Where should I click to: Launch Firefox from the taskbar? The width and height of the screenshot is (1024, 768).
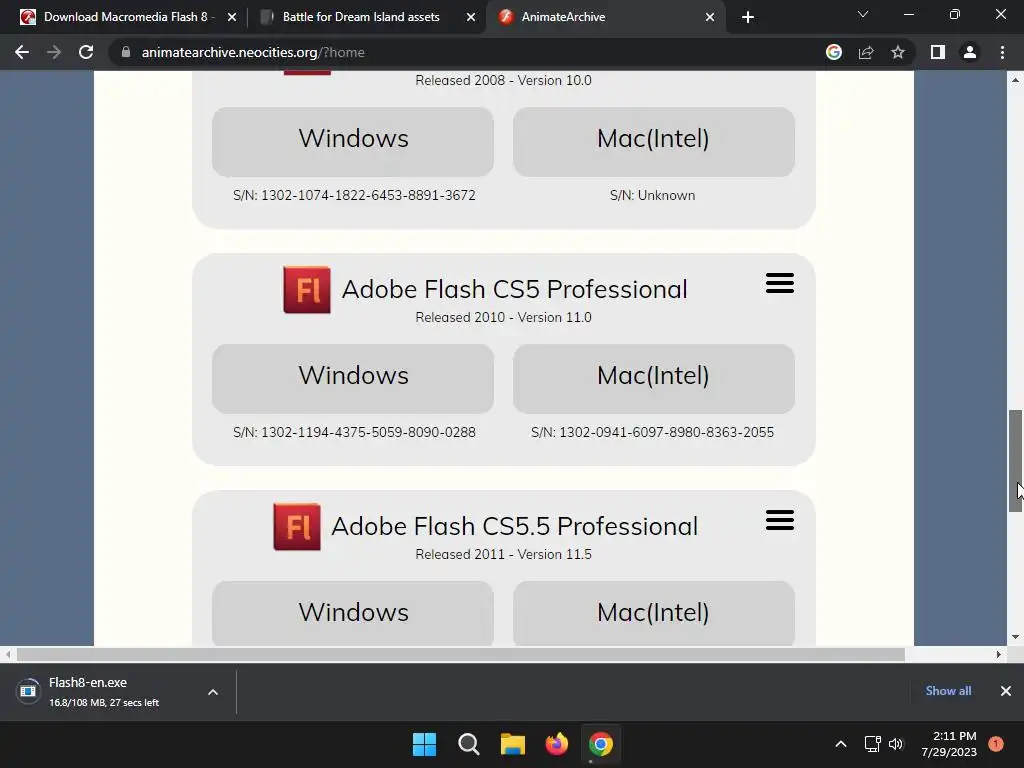pos(556,744)
